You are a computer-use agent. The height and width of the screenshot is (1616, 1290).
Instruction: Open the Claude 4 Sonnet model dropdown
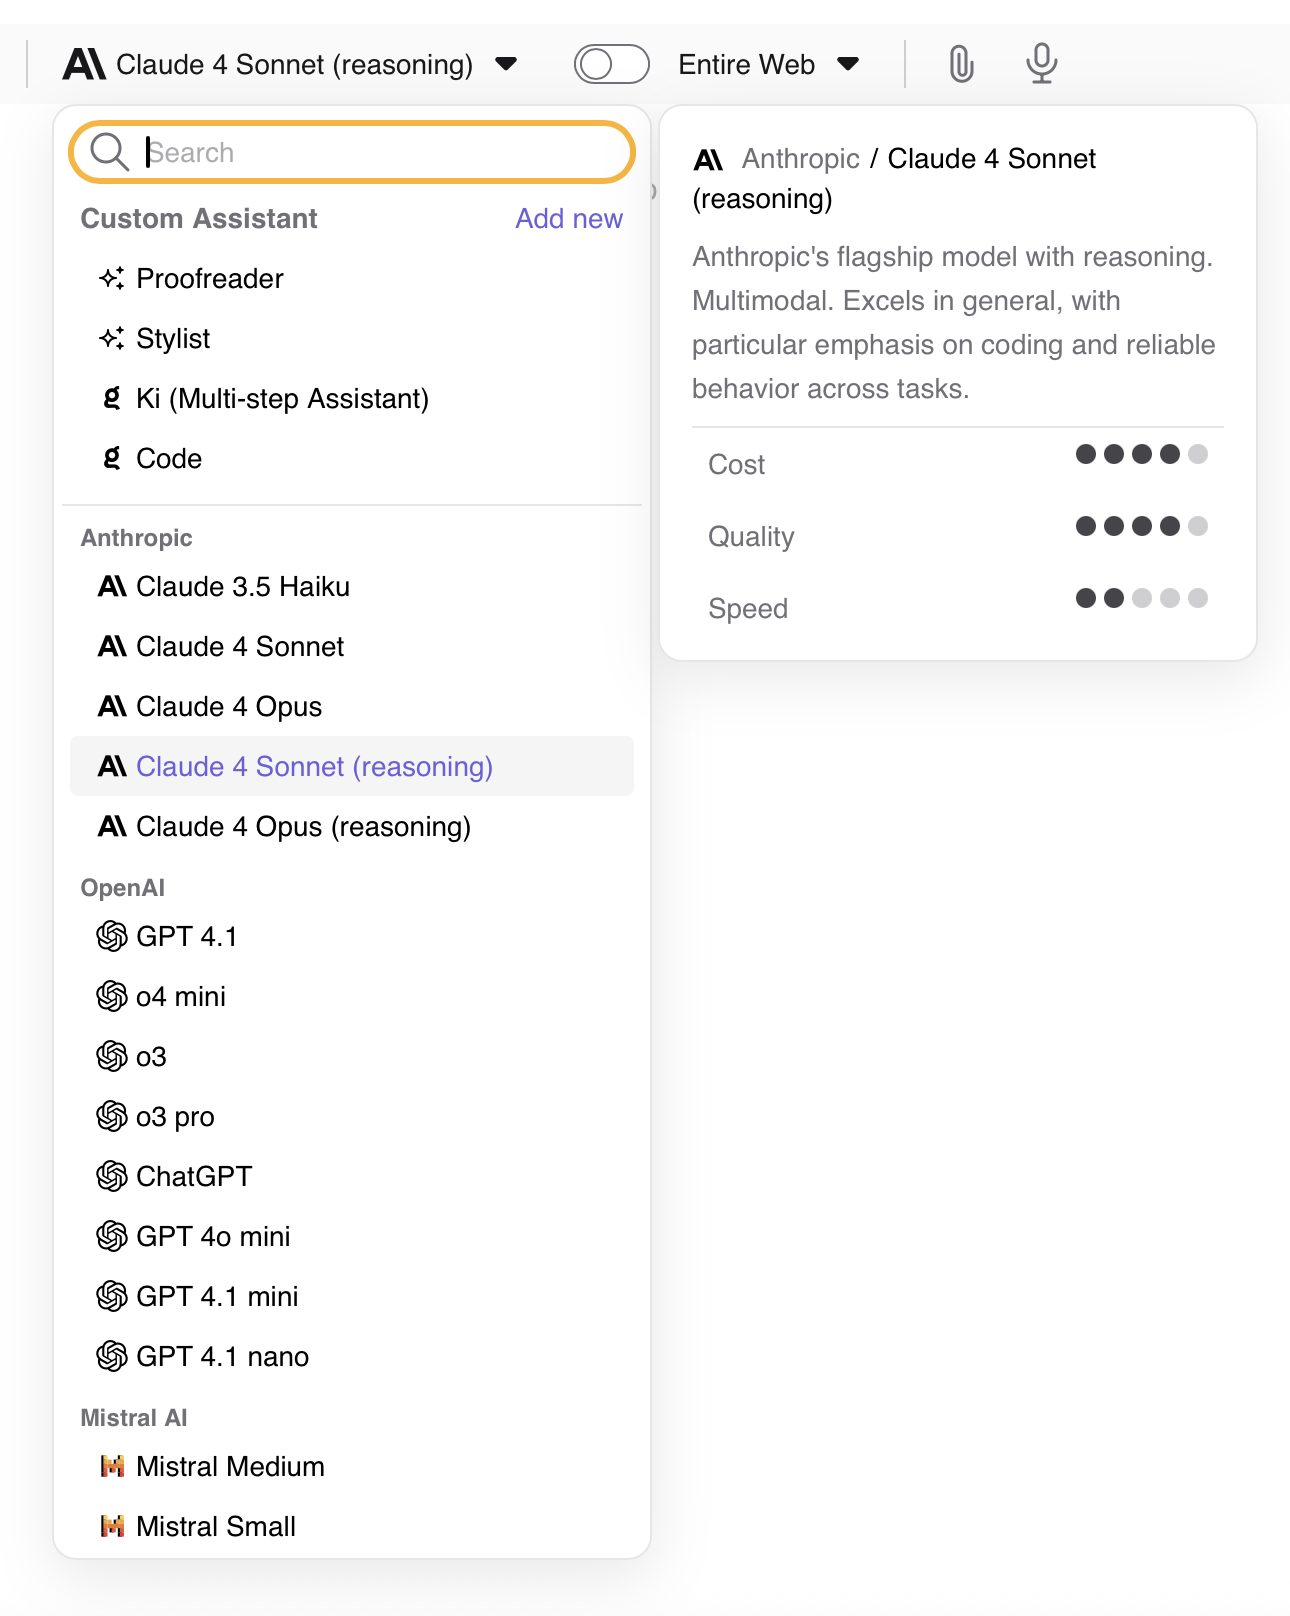(x=290, y=65)
